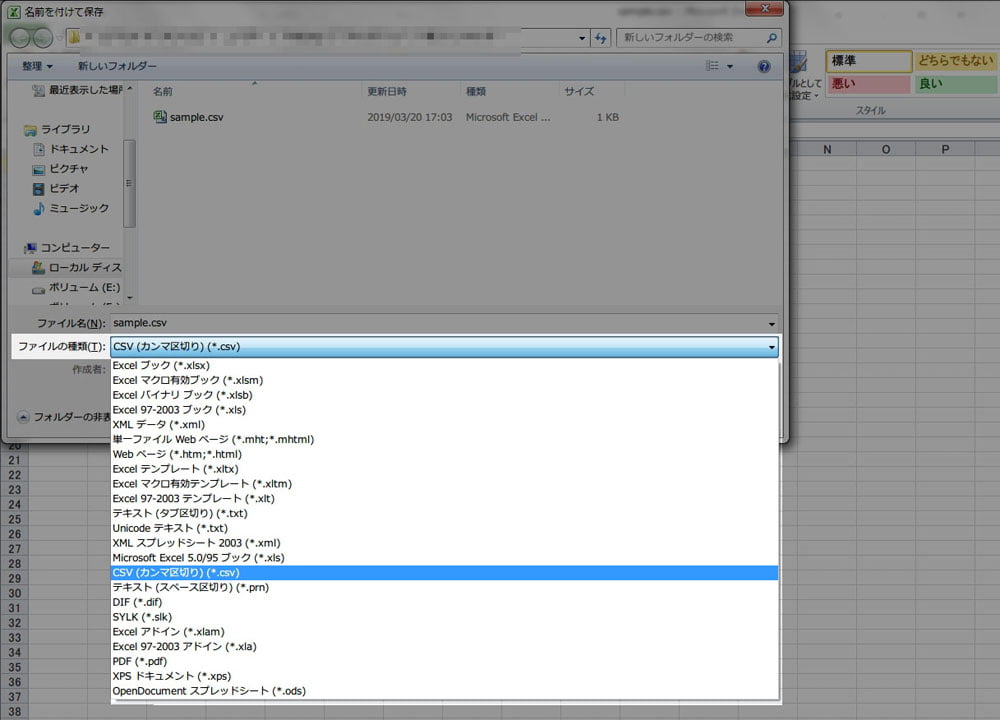Image resolution: width=1000 pixels, height=720 pixels.
Task: Select DIF (*.dif) file type
Action: (445, 602)
